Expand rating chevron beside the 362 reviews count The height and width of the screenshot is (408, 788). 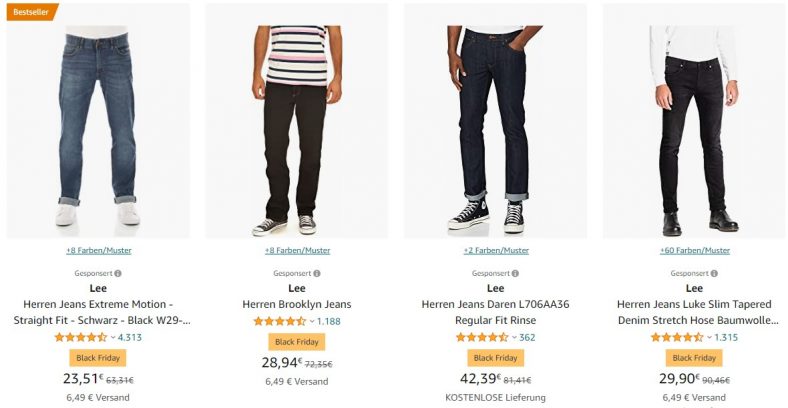[515, 338]
